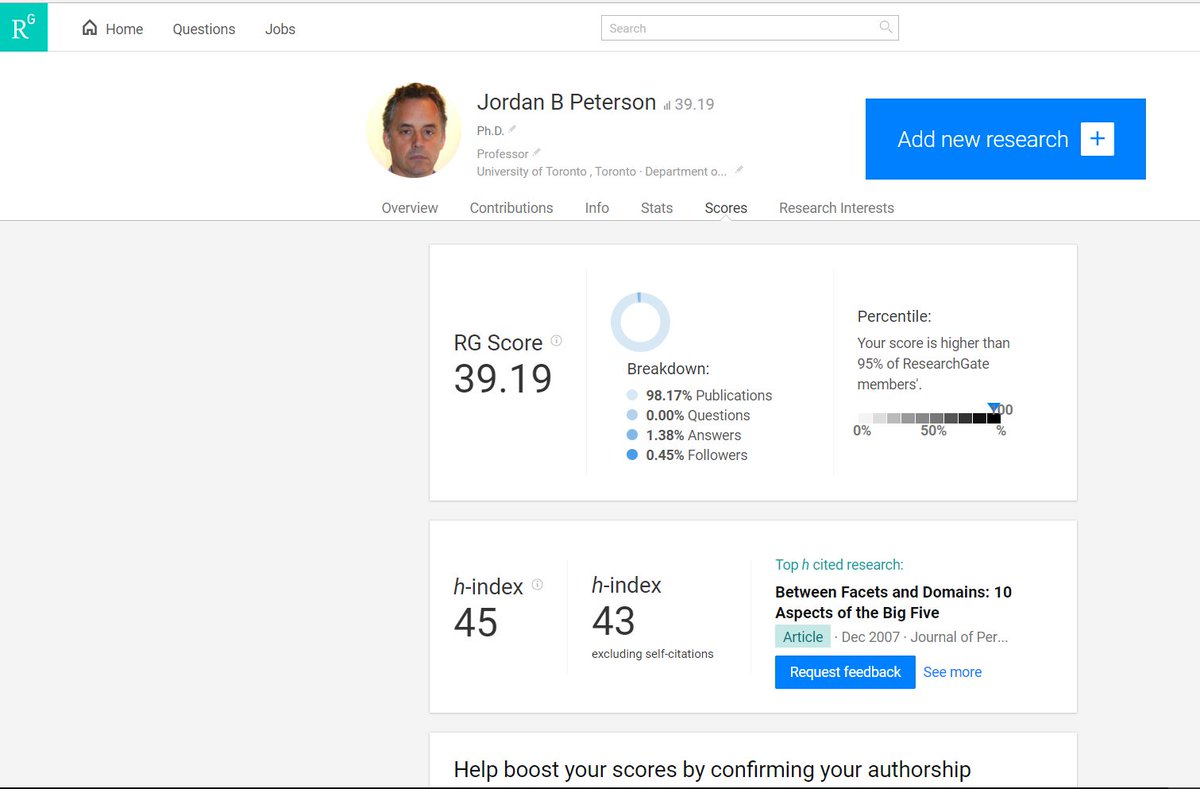Click the 0.45% Followers breakdown entry
The width and height of the screenshot is (1200, 789).
[697, 455]
